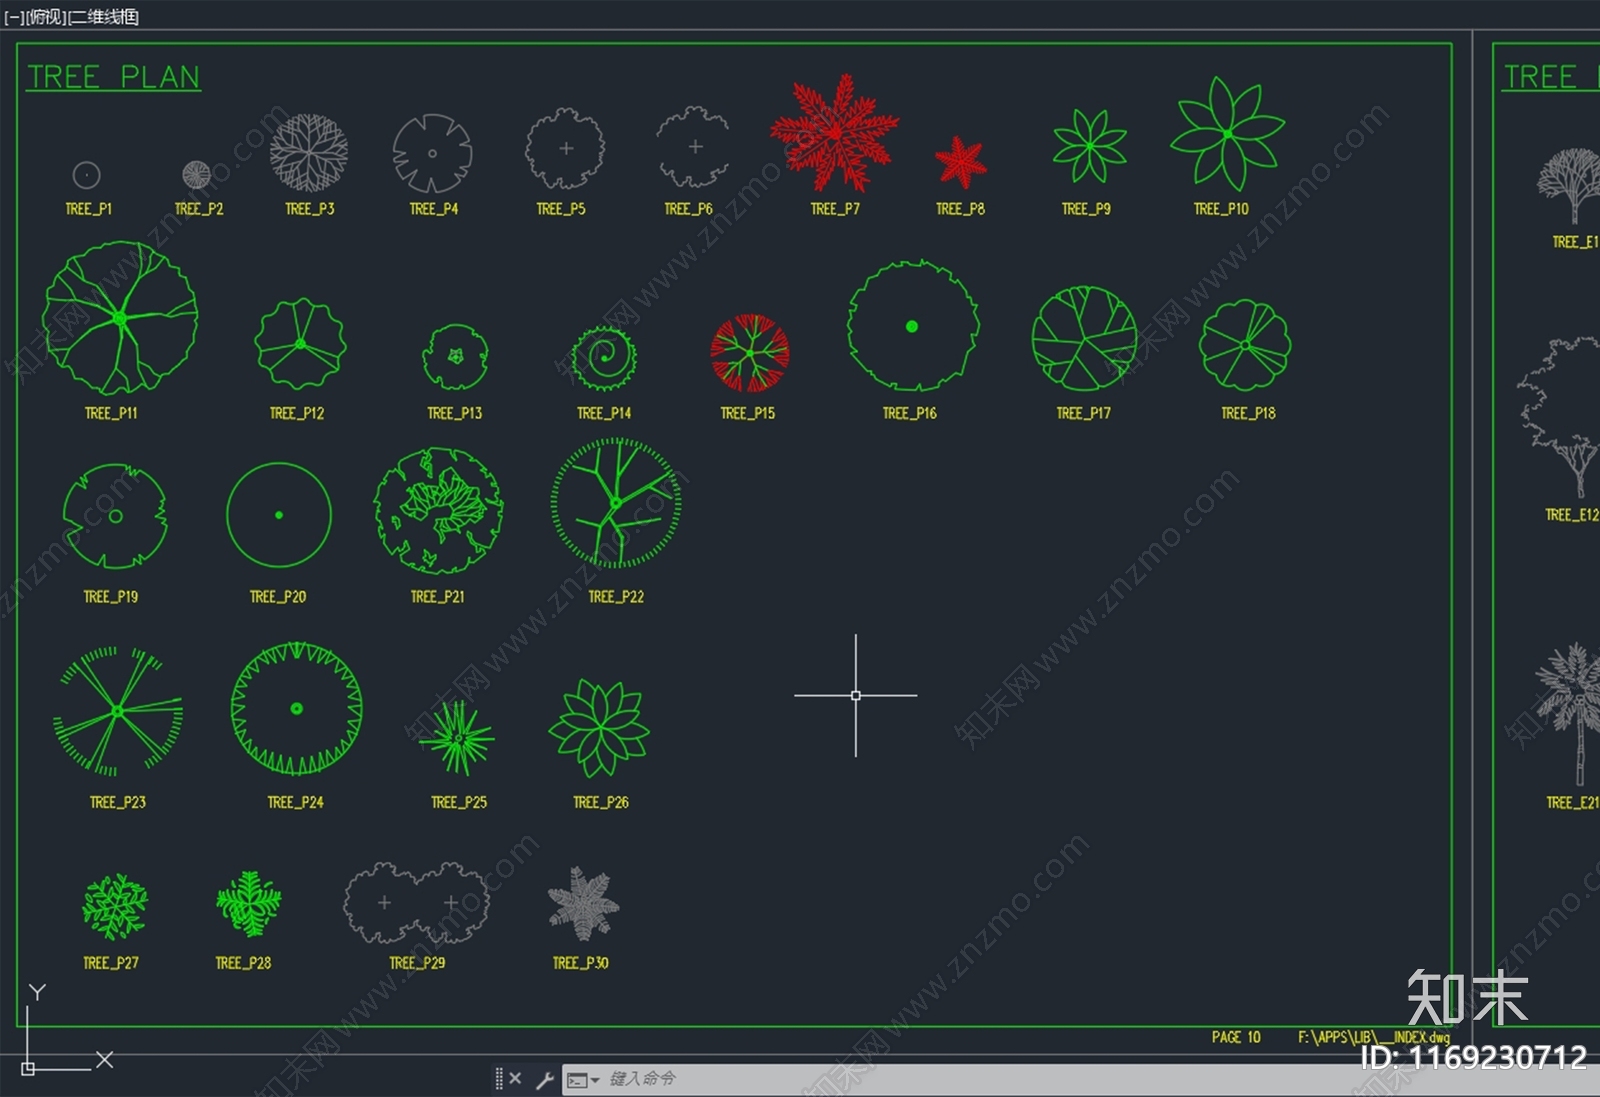Screen dimensions: 1600x1097
Task: Open the 二维线框 visual style menu
Action: click(x=103, y=16)
